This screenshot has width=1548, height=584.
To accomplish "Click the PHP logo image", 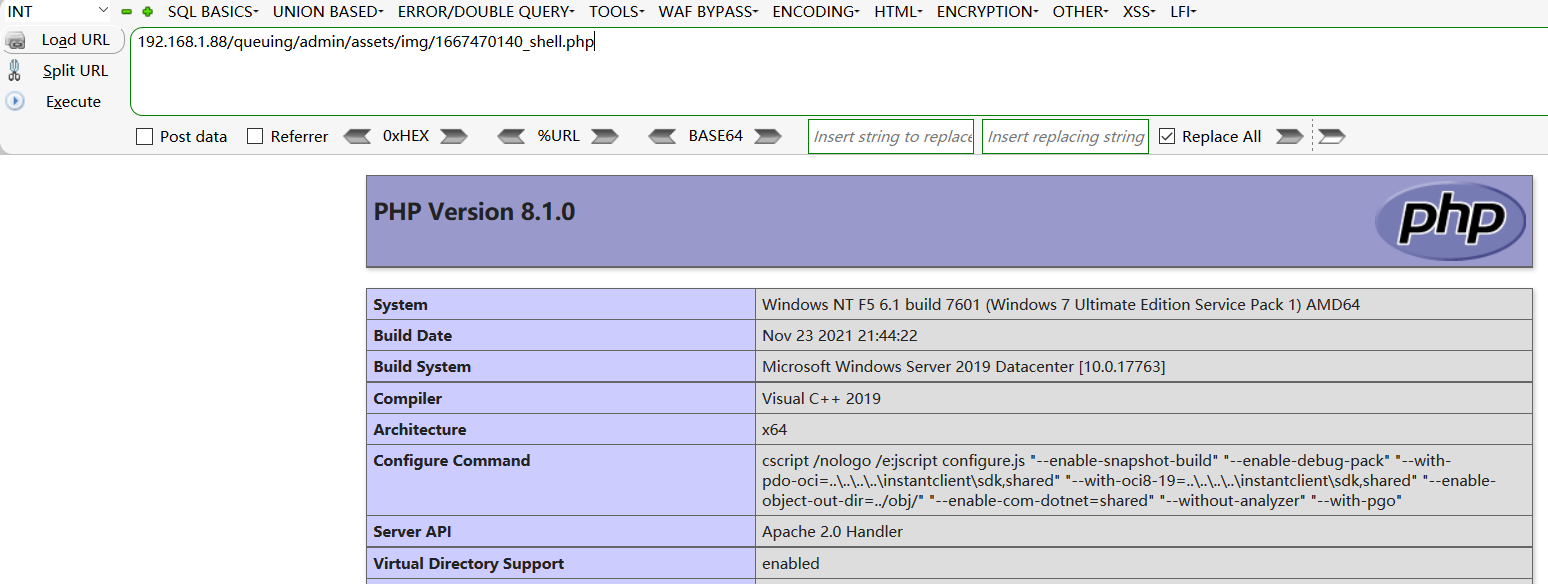I will pos(1450,220).
